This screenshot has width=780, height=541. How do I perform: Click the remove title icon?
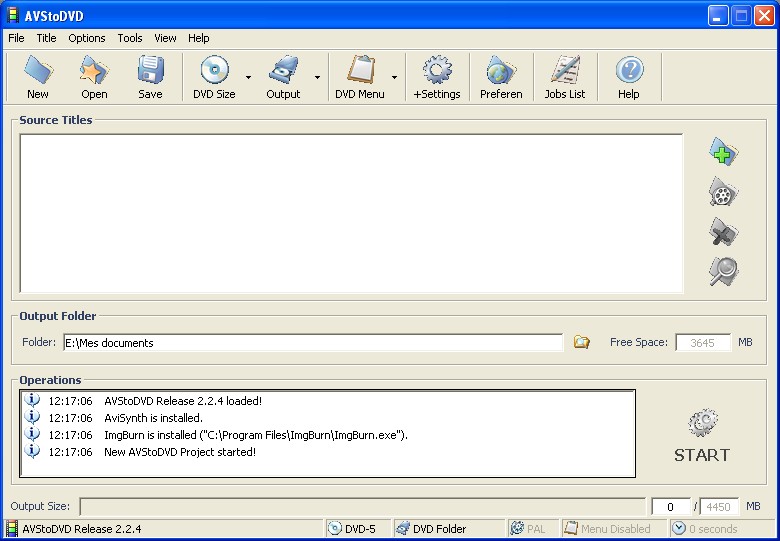coord(723,232)
